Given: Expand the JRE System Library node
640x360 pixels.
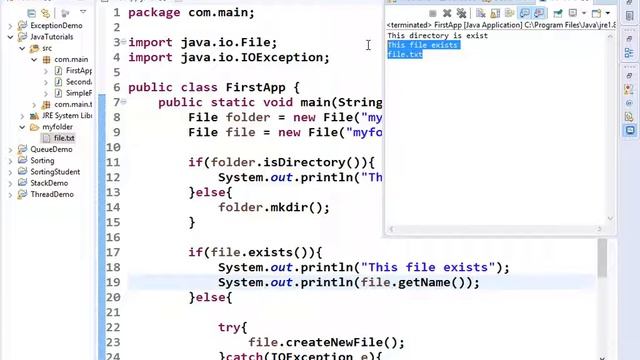Looking at the screenshot, I should [22, 116].
